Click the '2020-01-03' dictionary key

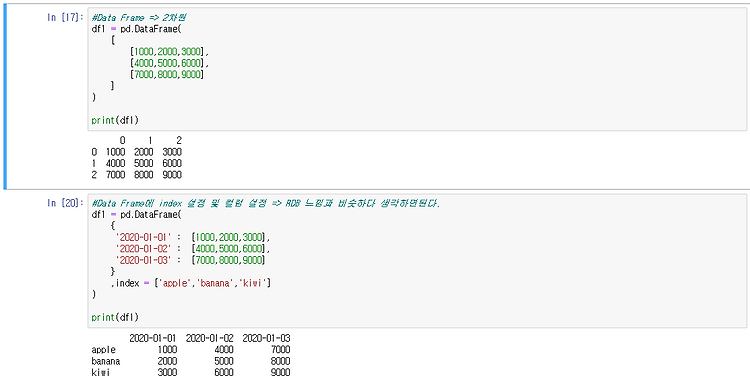click(143, 260)
